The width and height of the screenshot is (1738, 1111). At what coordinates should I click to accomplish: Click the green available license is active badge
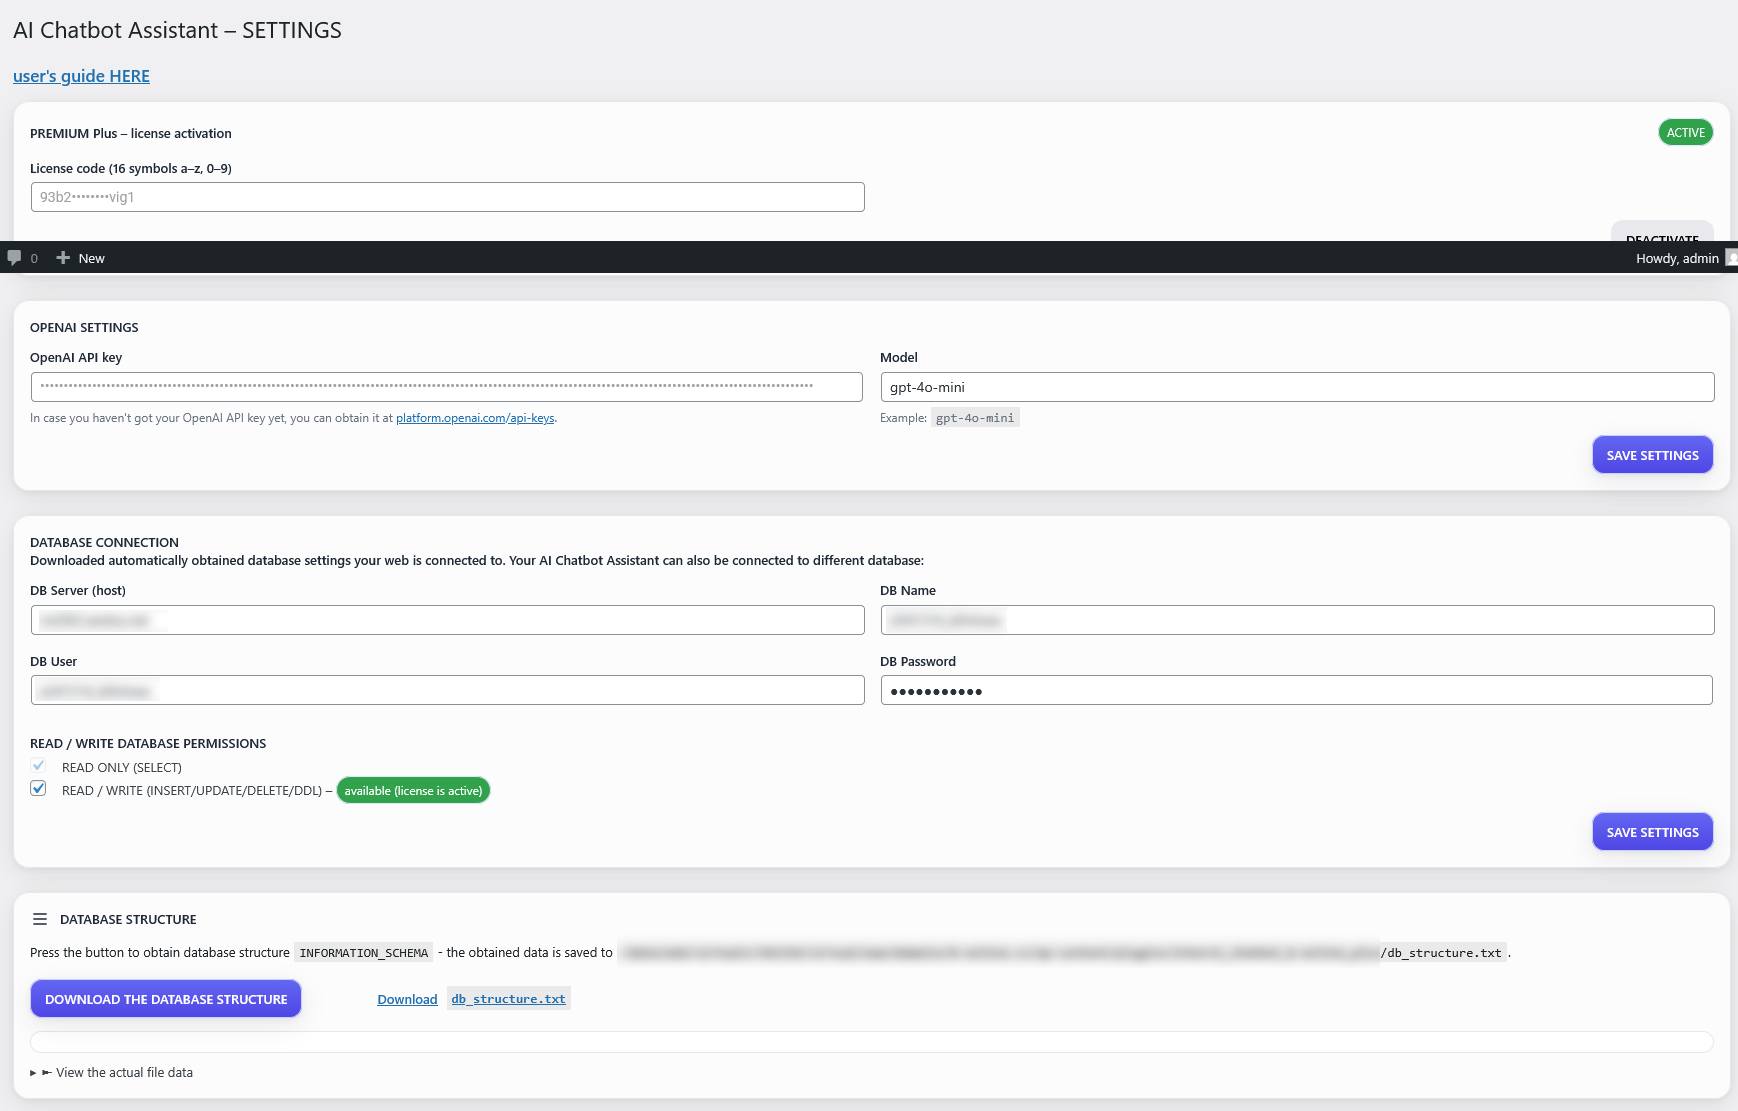pos(413,791)
